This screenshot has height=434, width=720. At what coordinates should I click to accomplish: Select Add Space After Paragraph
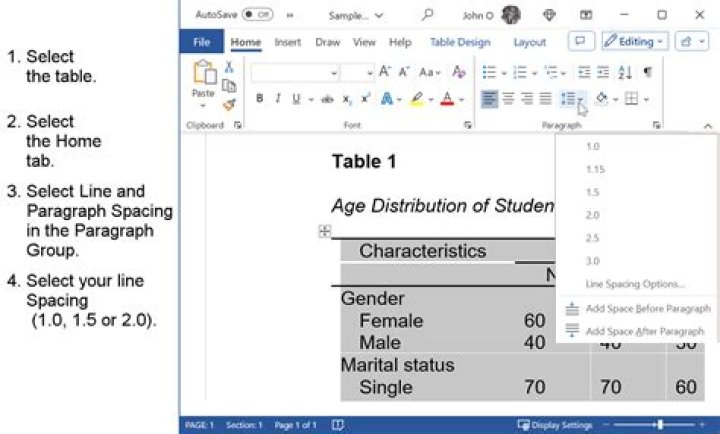click(x=636, y=331)
